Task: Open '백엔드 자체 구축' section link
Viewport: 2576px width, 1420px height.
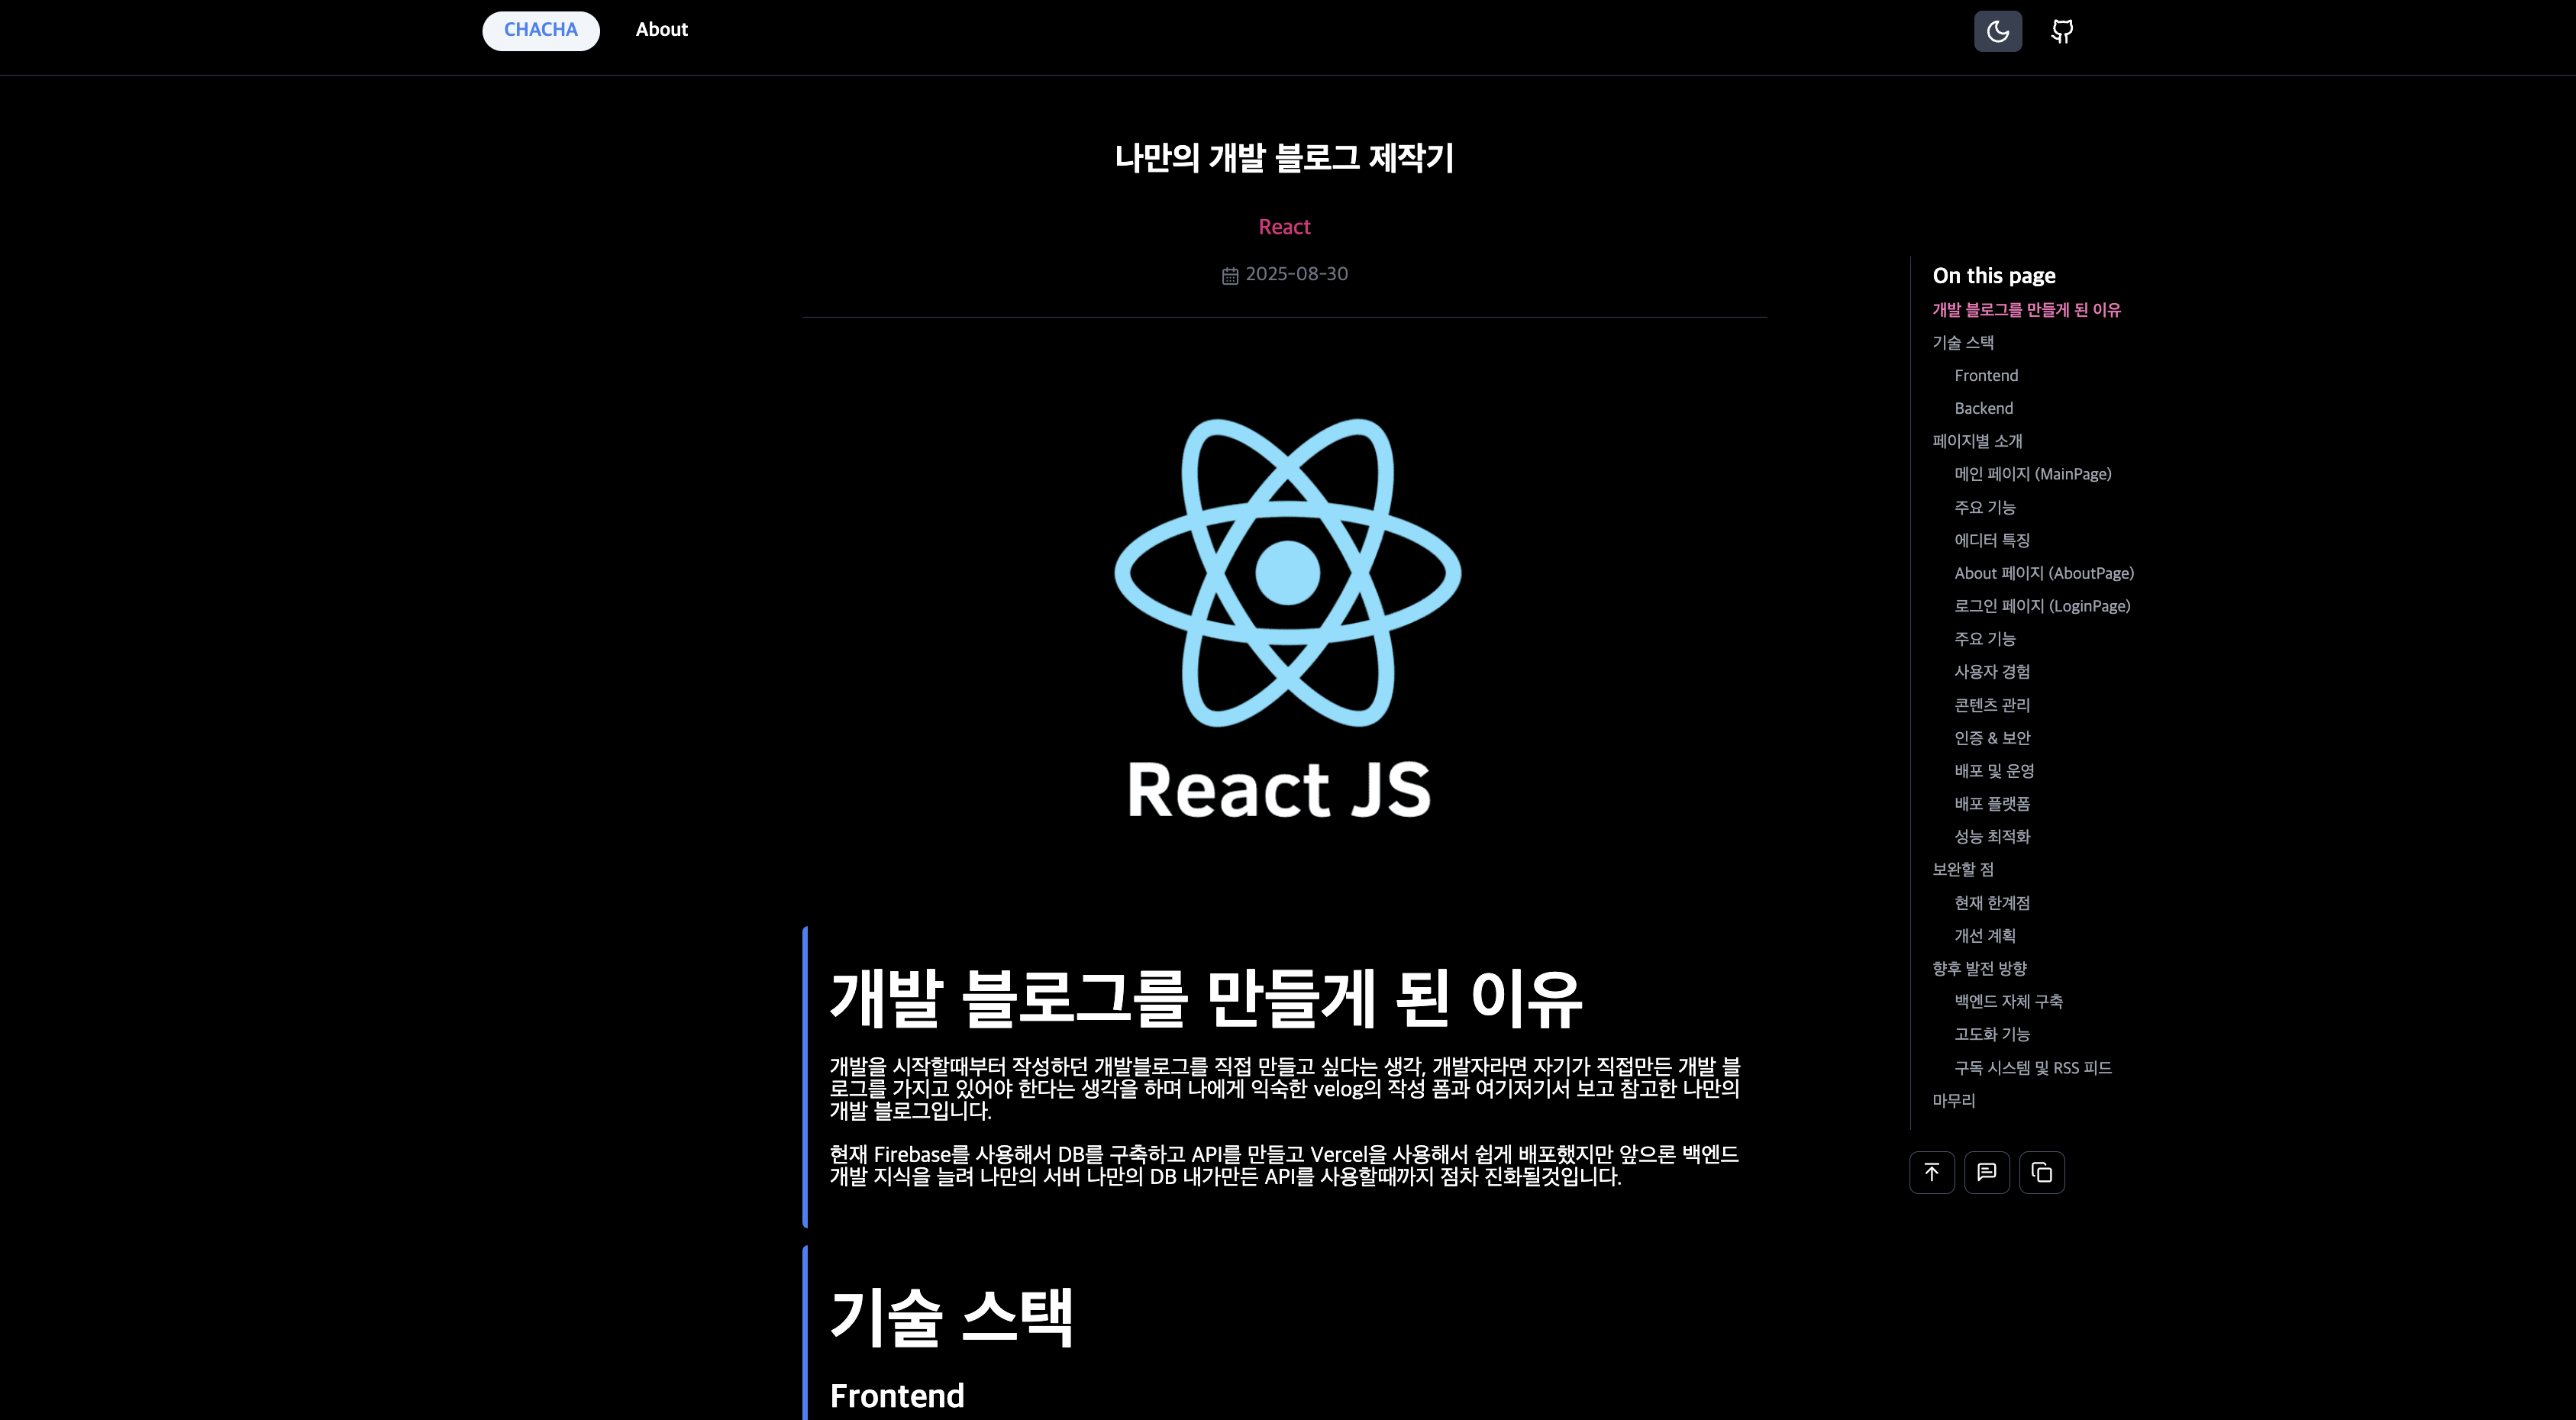Action: click(x=2008, y=1001)
